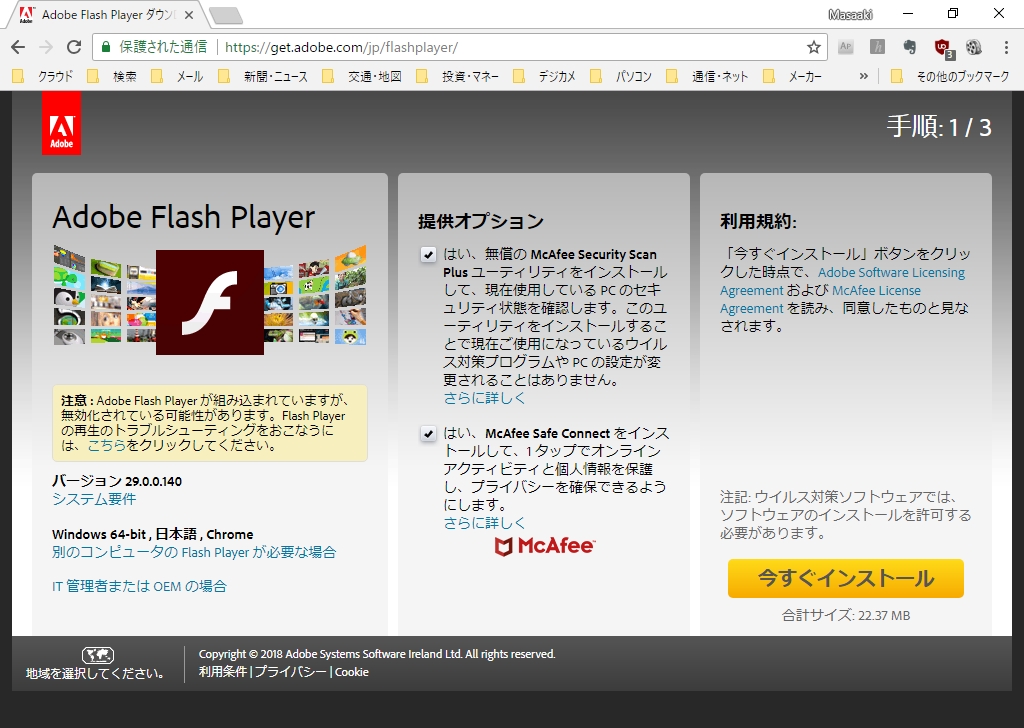Open the パソコン bookmark folder
This screenshot has height=728, width=1024.
tap(621, 76)
